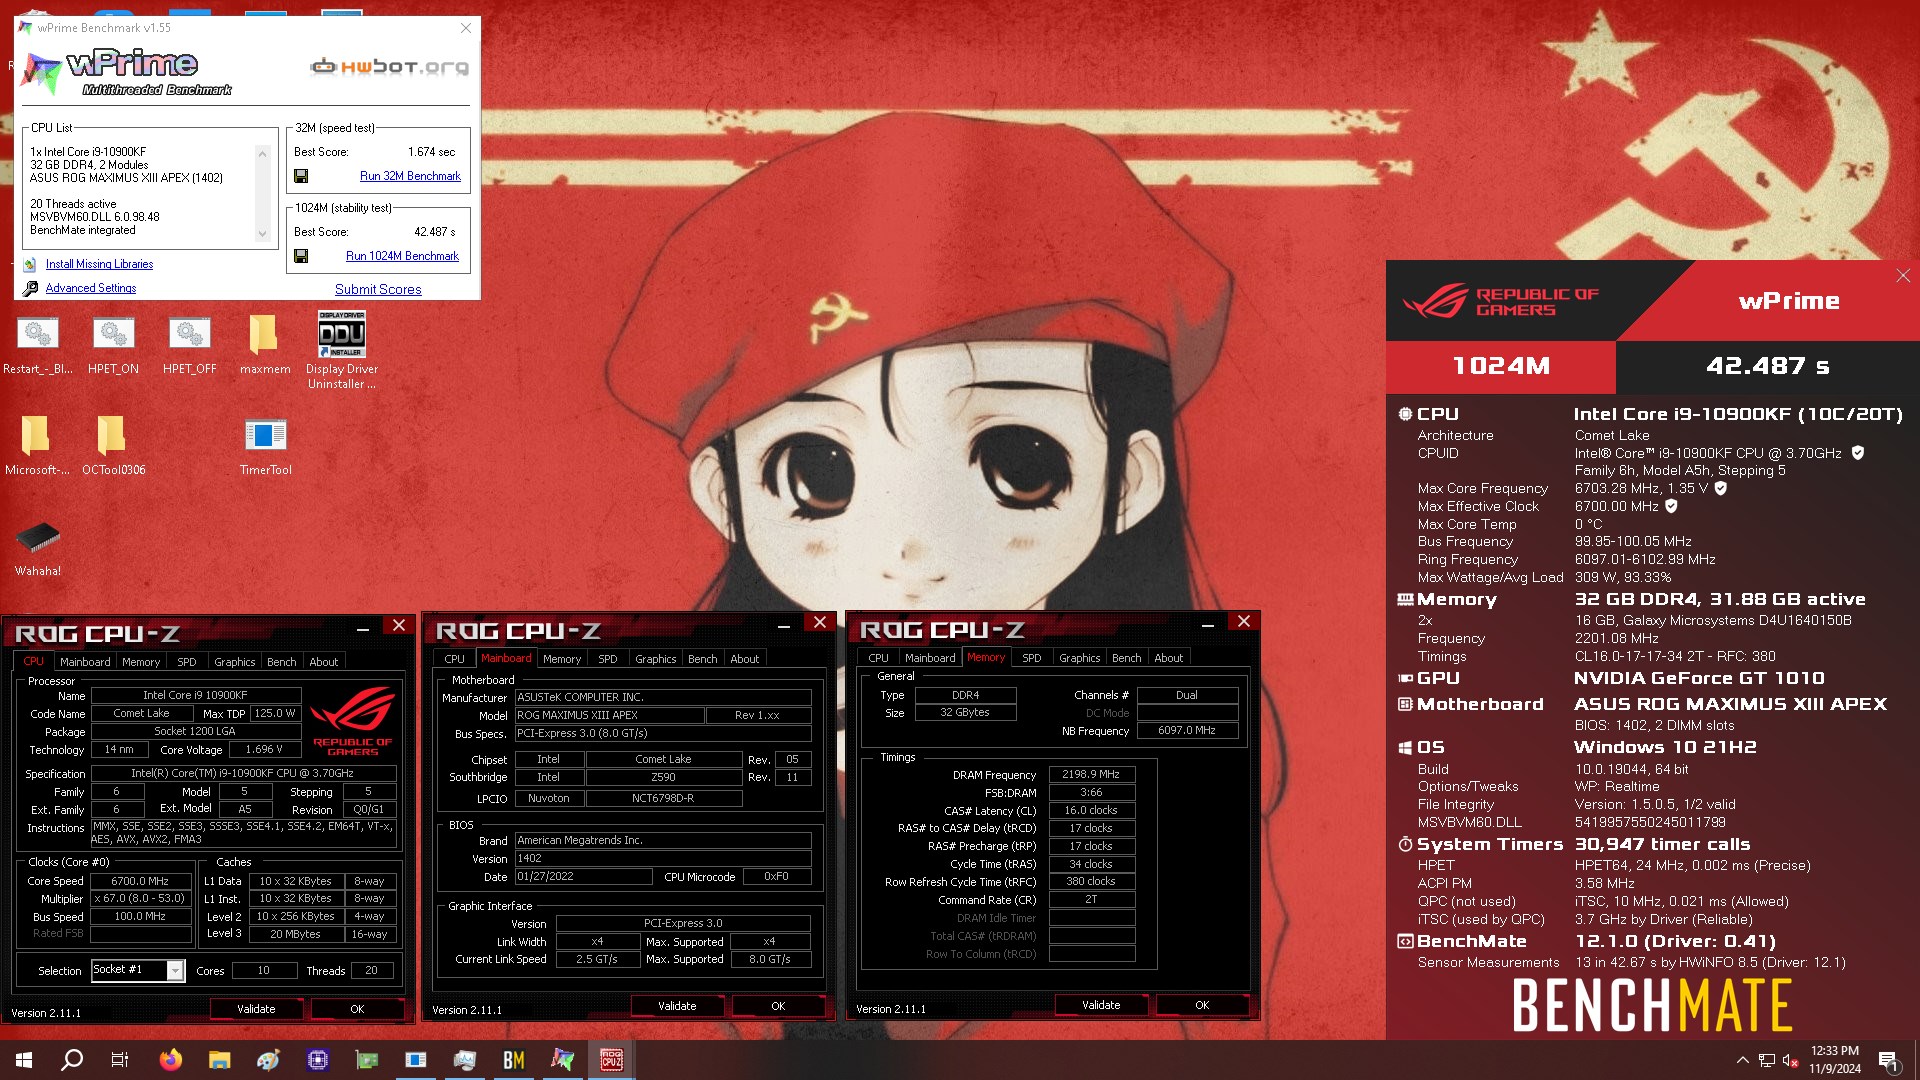Open Task View in taskbar
This screenshot has height=1080, width=1920.
click(120, 1060)
